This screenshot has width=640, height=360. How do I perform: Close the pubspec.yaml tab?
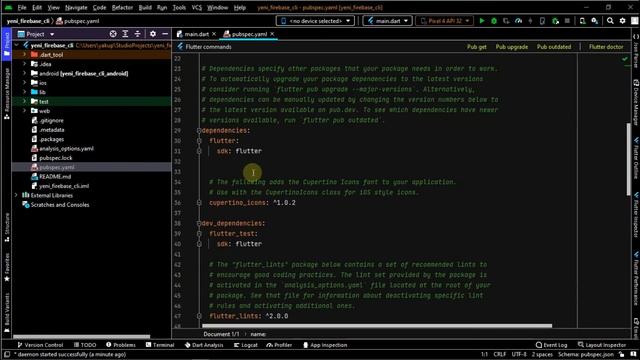click(x=272, y=34)
